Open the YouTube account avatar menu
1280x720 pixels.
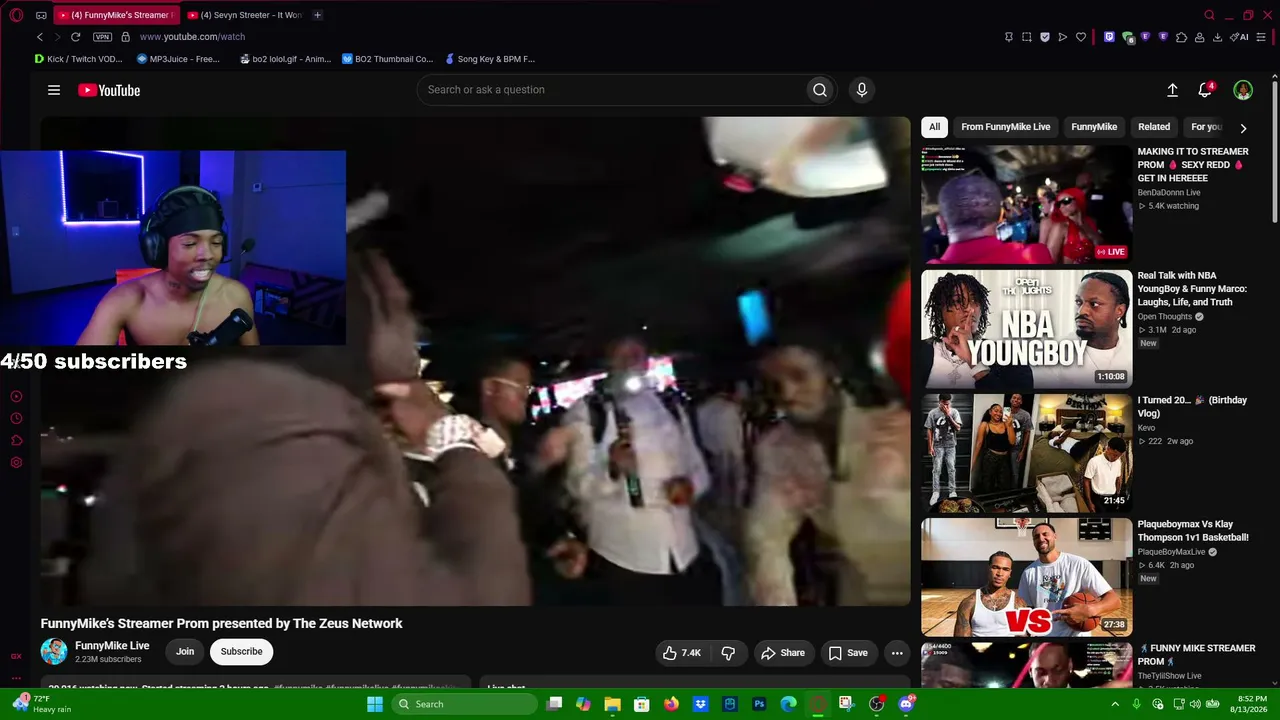click(x=1243, y=90)
